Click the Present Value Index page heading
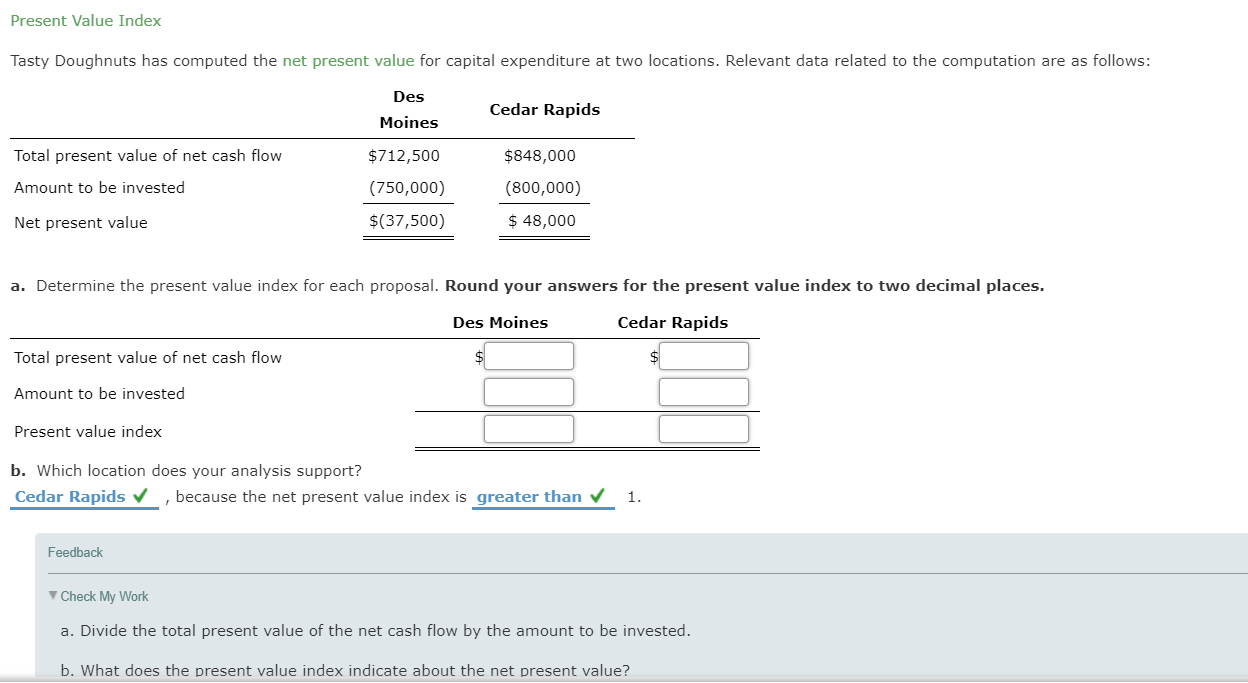The width and height of the screenshot is (1248, 683). pos(85,20)
